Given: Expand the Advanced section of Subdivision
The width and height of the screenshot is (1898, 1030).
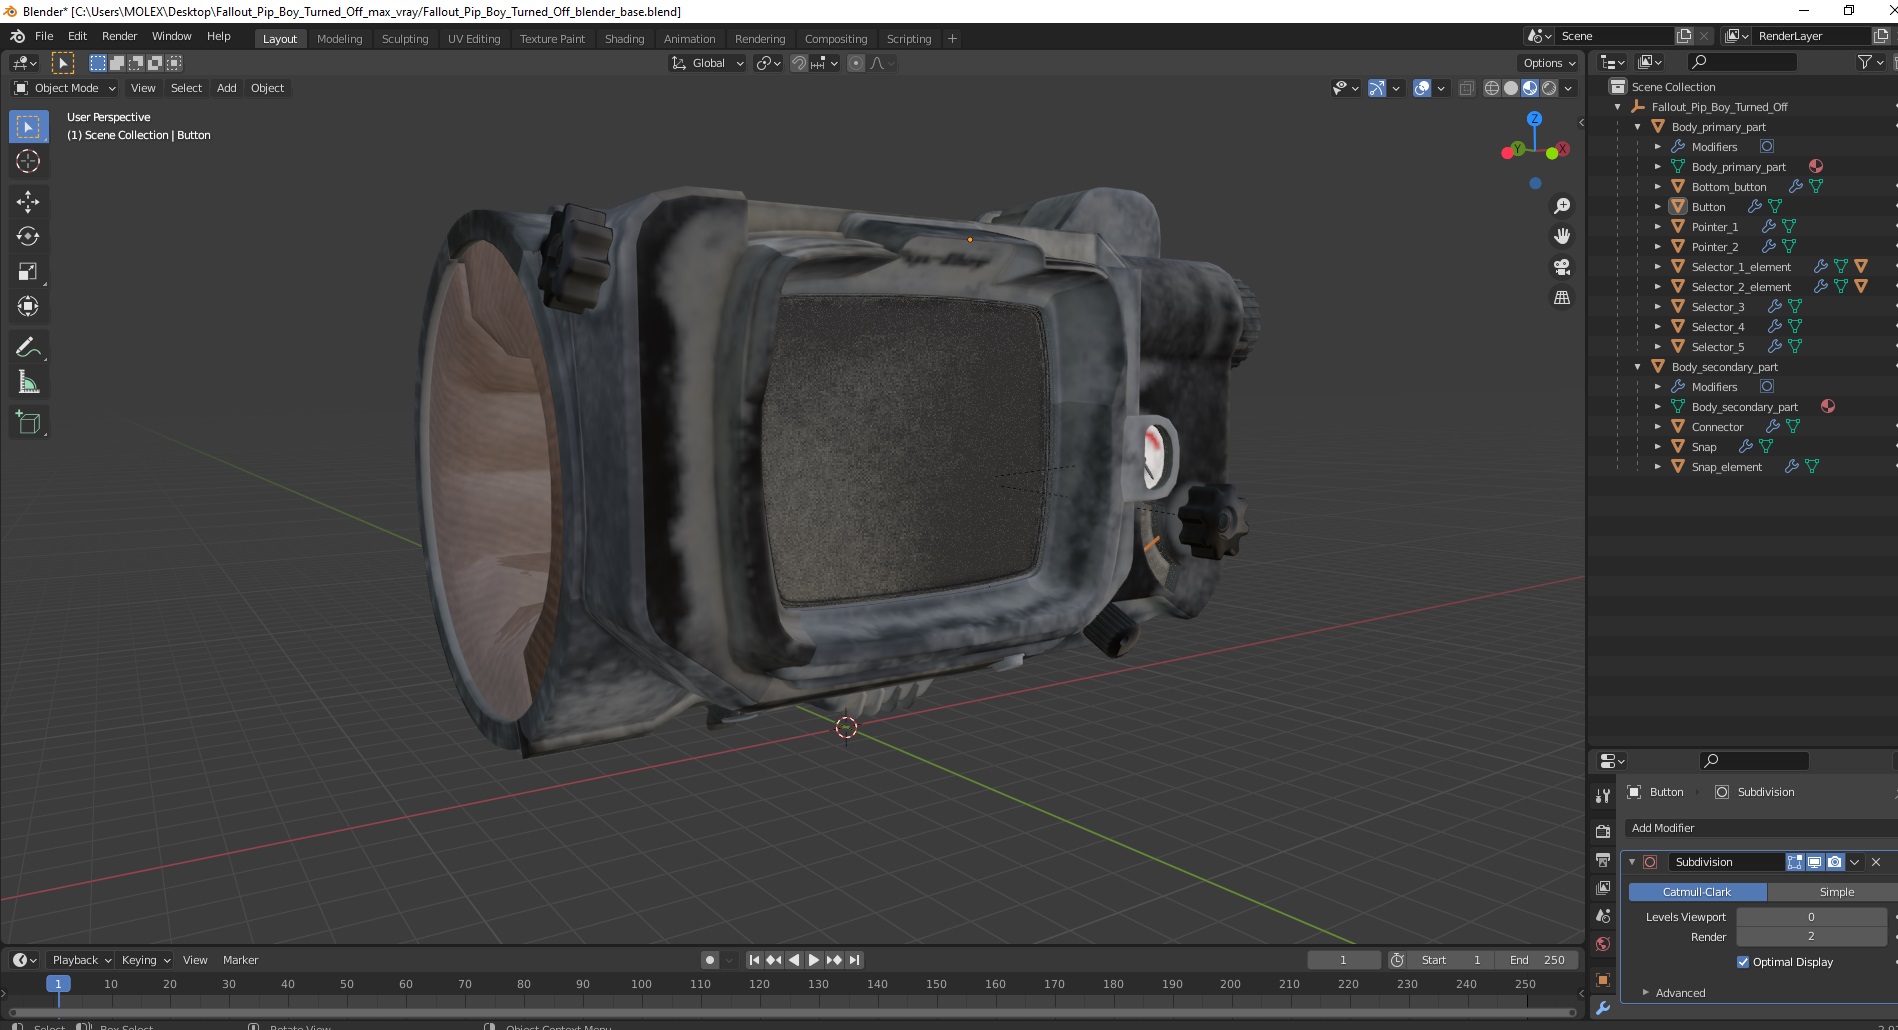Looking at the screenshot, I should coord(1645,993).
